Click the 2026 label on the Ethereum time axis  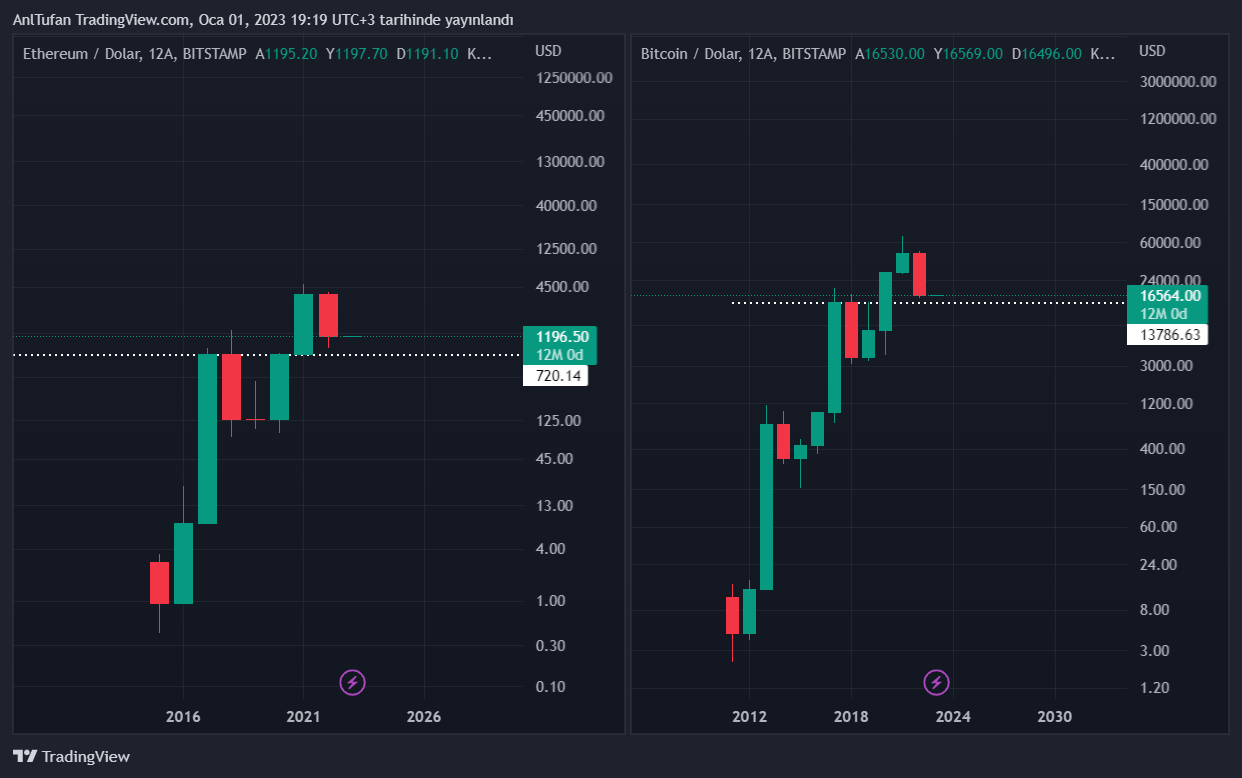(425, 717)
